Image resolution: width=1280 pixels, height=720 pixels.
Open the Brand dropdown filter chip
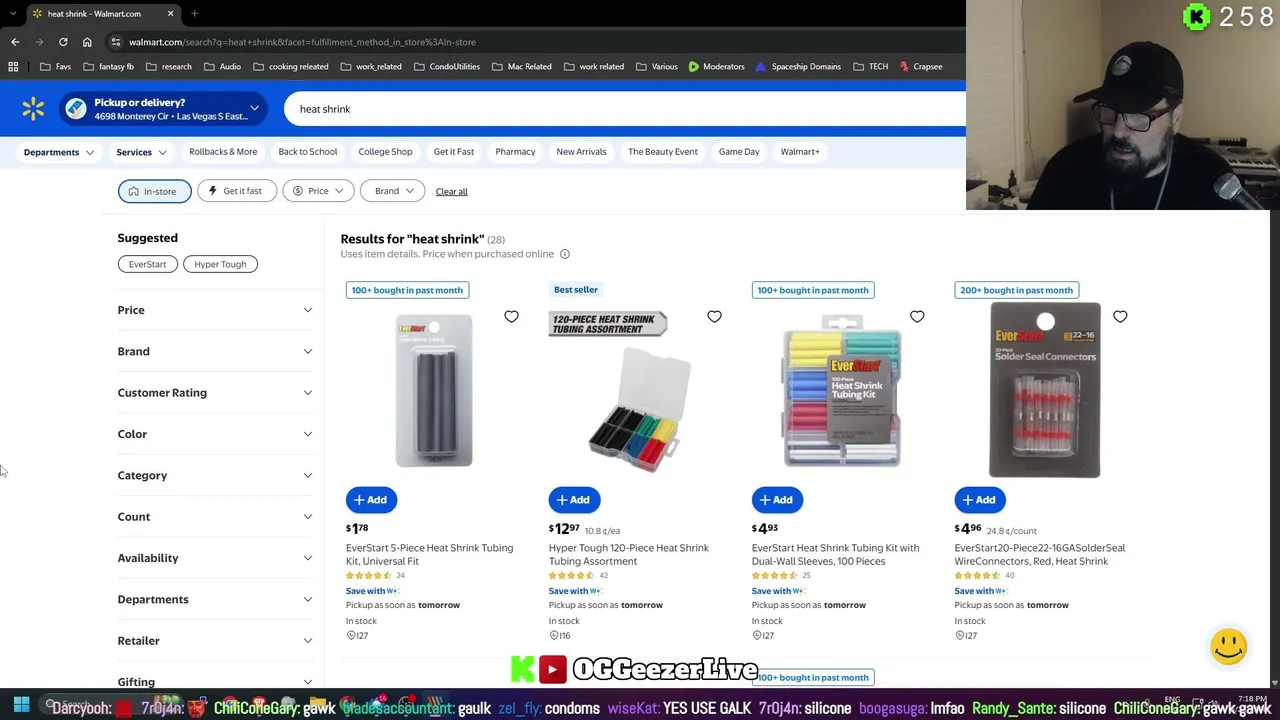point(392,191)
